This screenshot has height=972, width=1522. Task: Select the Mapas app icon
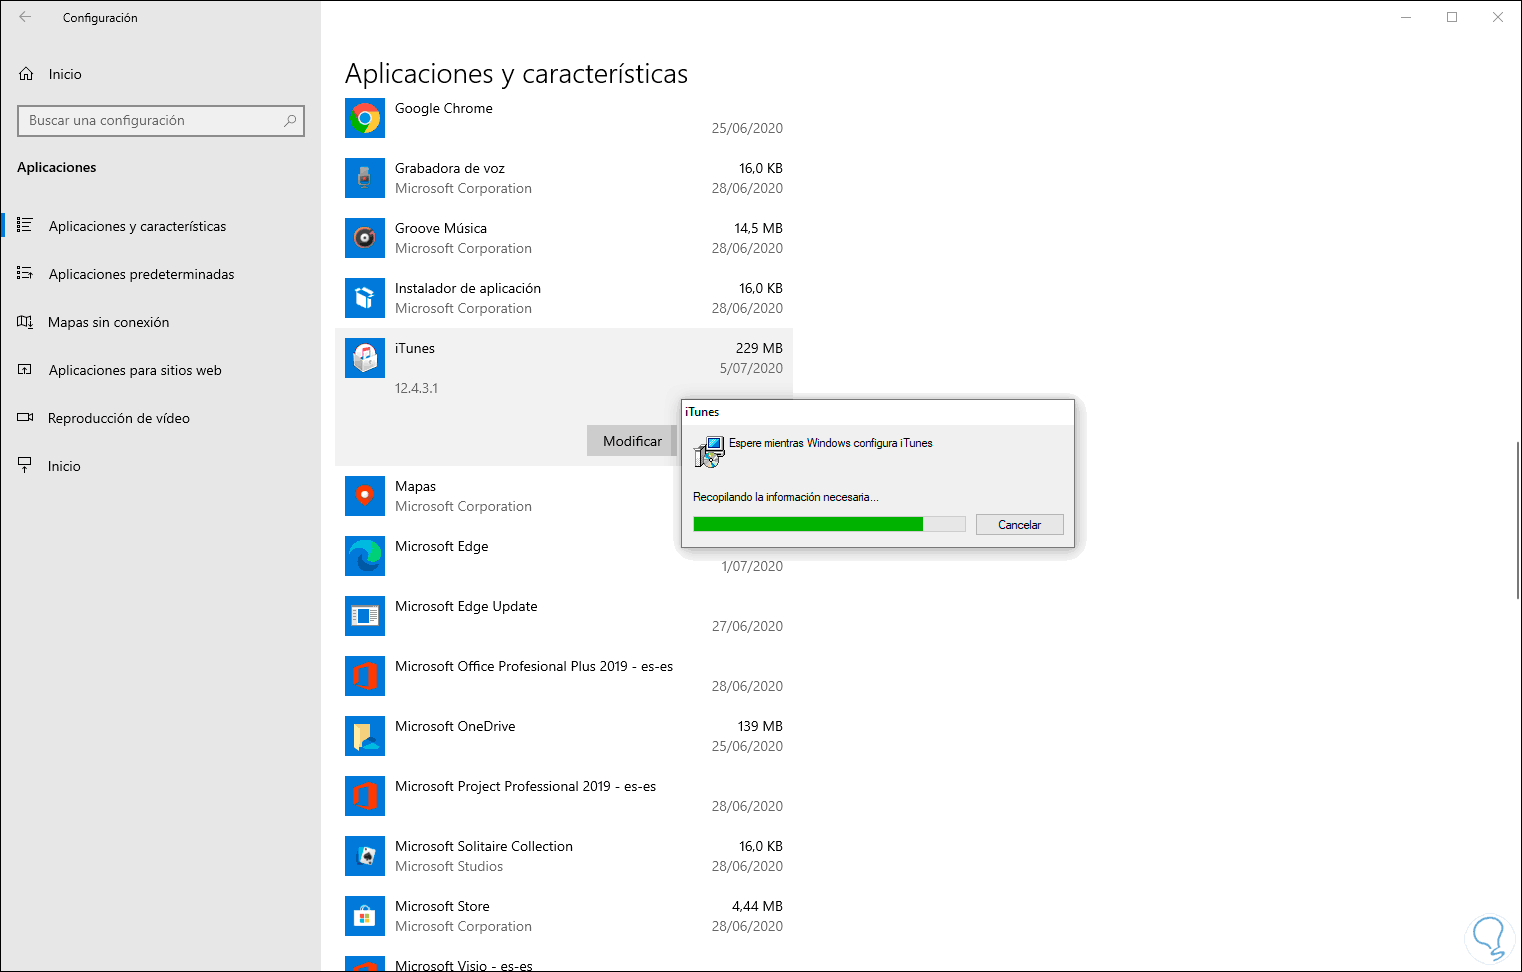pyautogui.click(x=365, y=496)
